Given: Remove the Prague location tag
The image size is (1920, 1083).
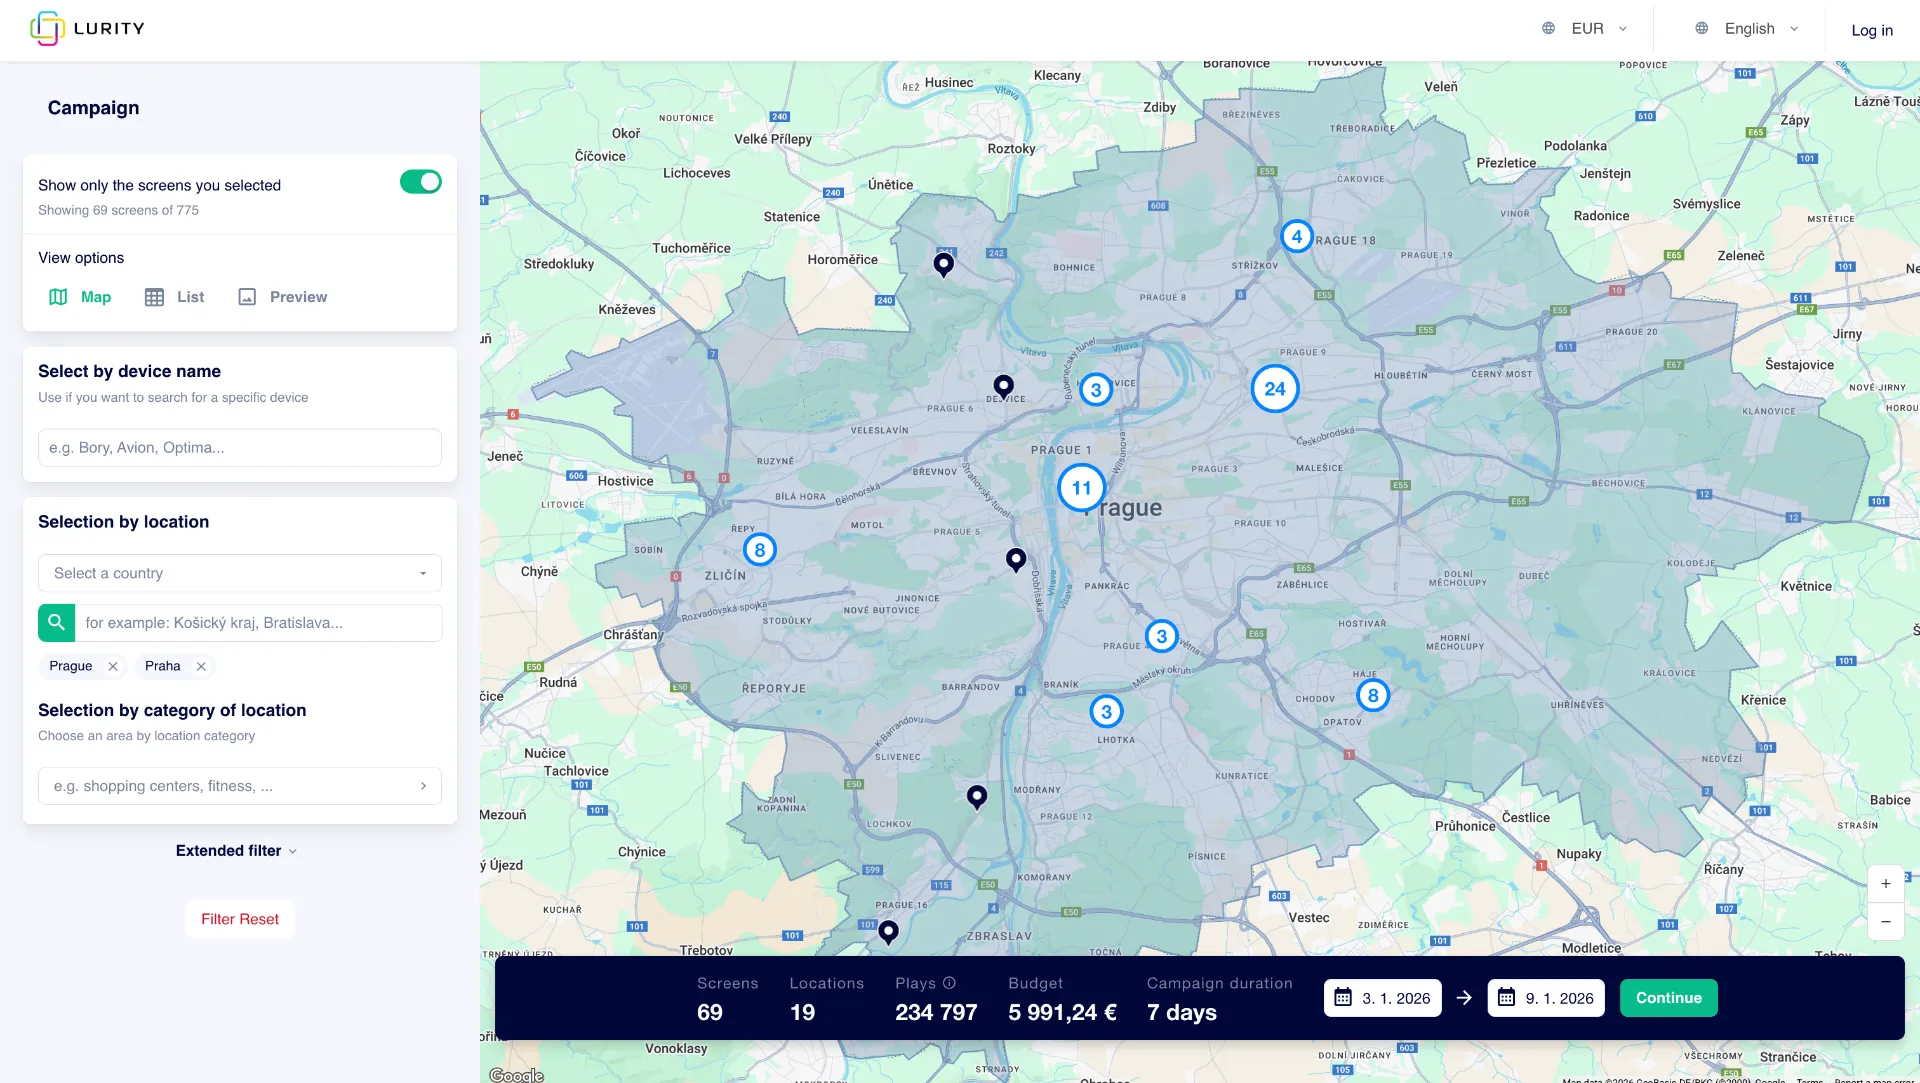Looking at the screenshot, I should tap(113, 666).
